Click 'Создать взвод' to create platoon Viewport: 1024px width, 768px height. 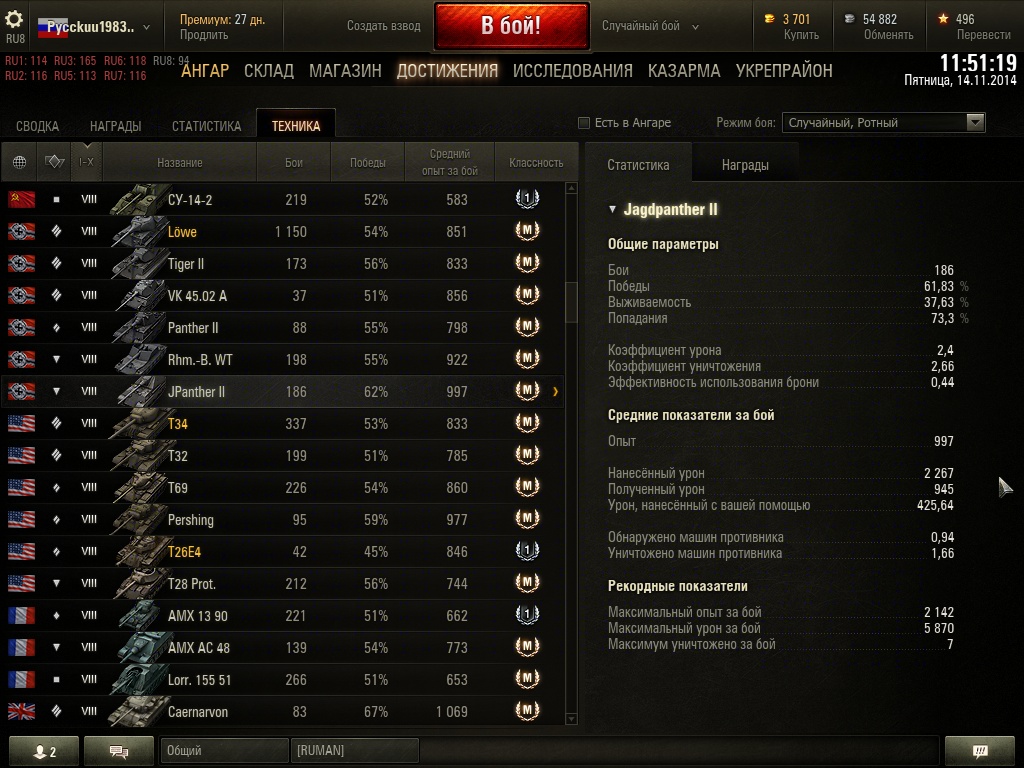pyautogui.click(x=383, y=26)
